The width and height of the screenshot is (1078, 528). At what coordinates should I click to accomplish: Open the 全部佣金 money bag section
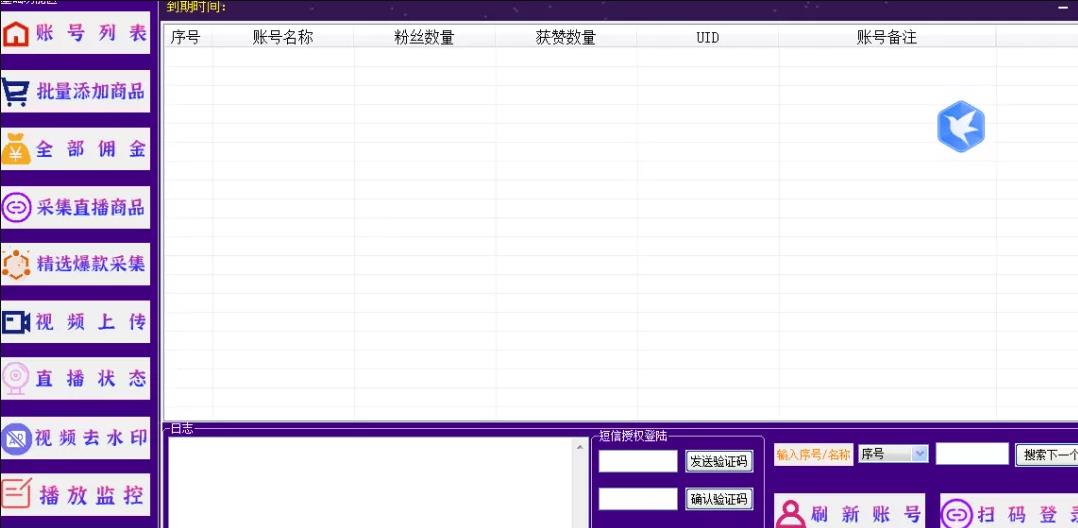[76, 150]
